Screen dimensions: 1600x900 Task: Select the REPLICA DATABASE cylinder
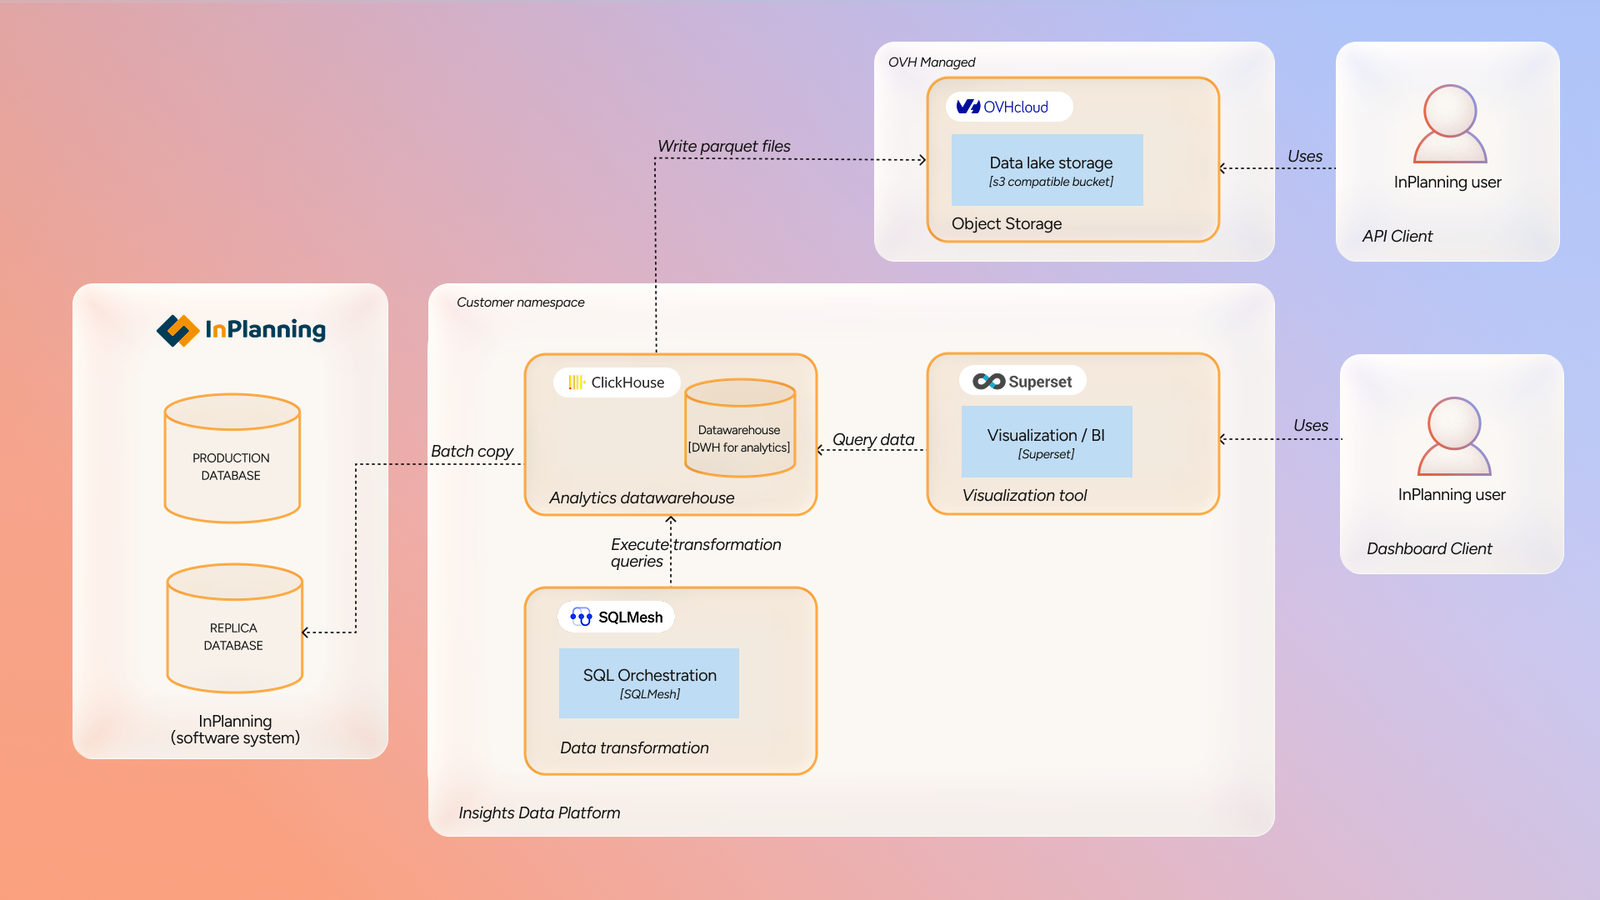(235, 628)
